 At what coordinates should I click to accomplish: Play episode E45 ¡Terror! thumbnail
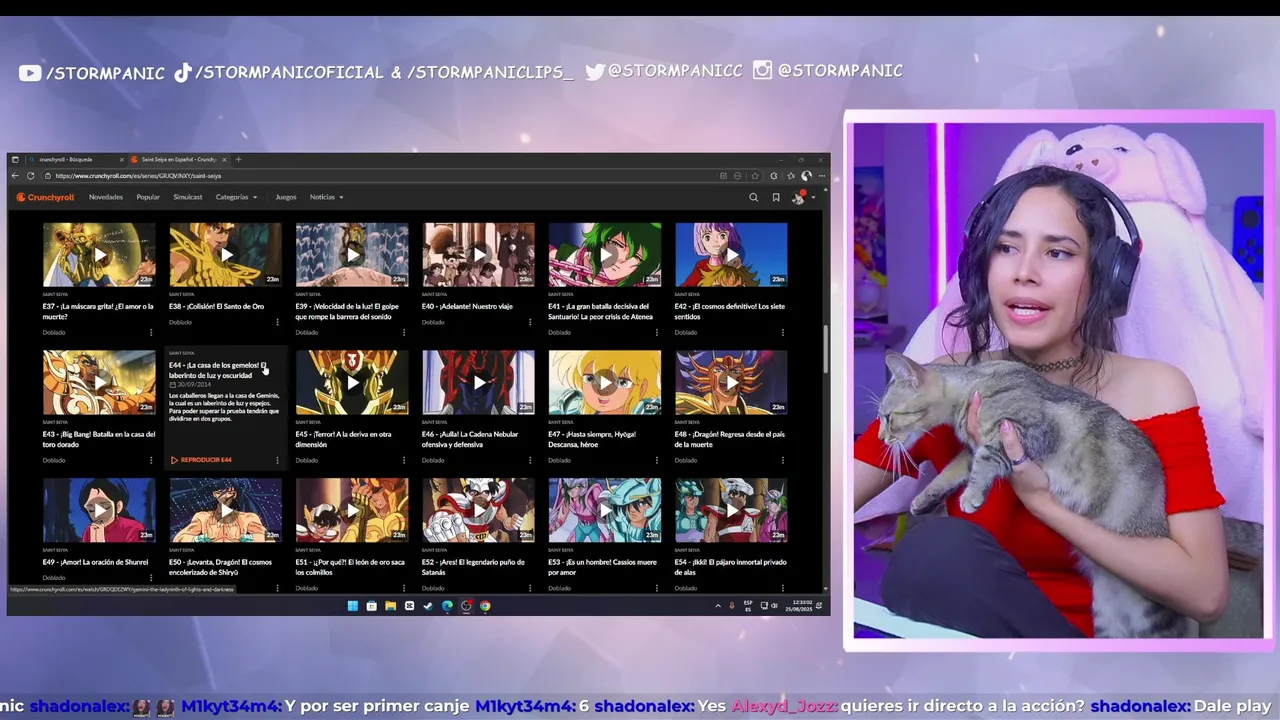coord(352,382)
